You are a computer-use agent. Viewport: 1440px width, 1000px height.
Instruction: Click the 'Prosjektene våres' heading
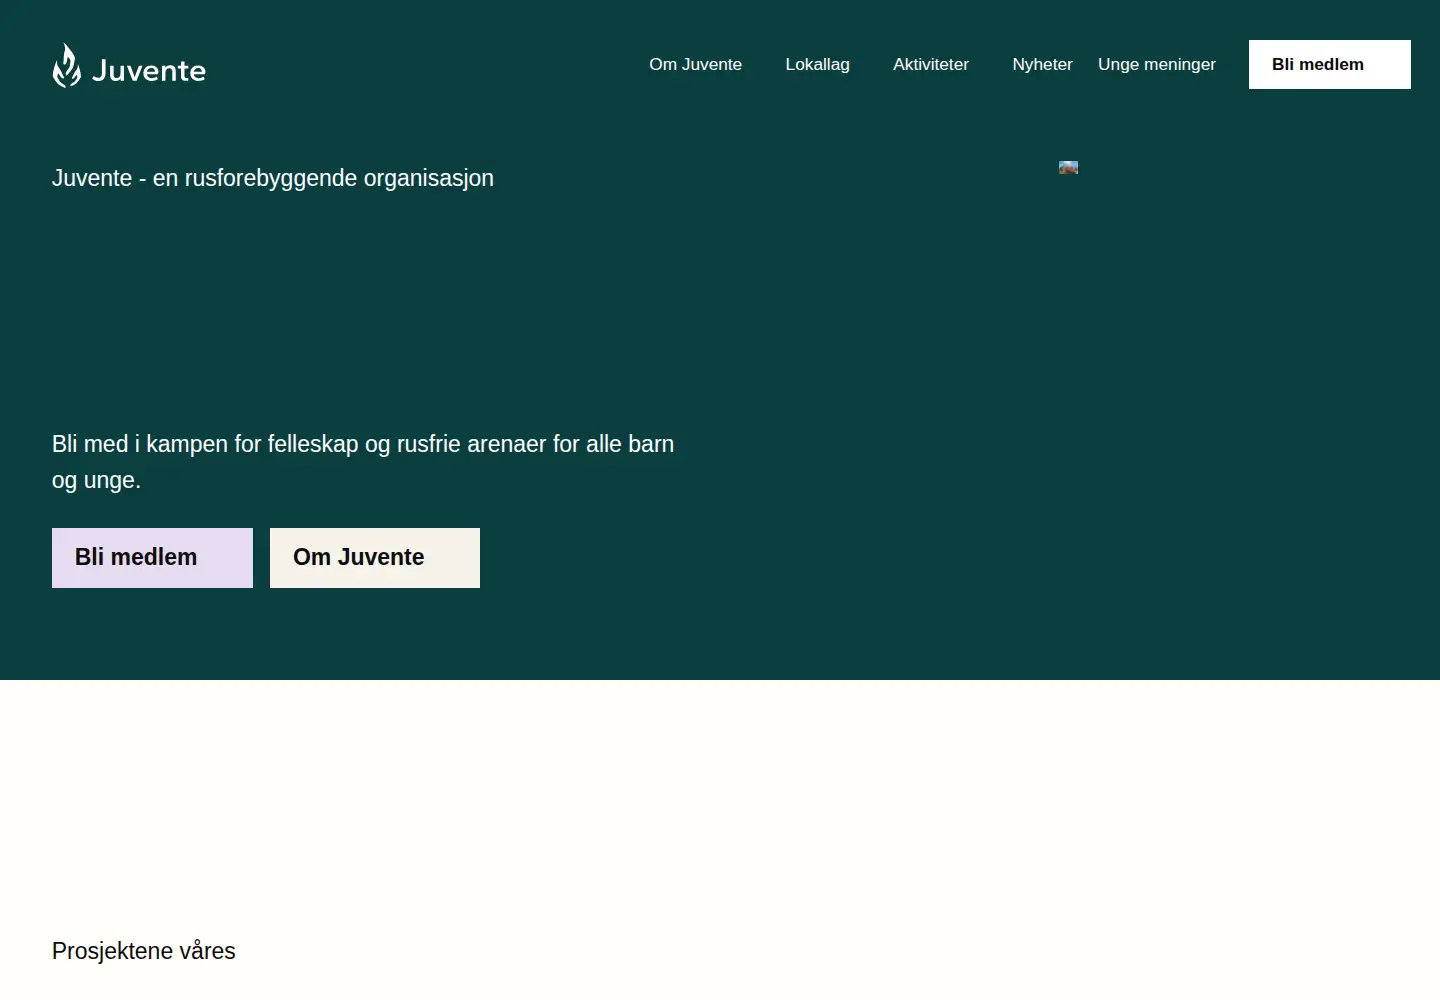(144, 951)
